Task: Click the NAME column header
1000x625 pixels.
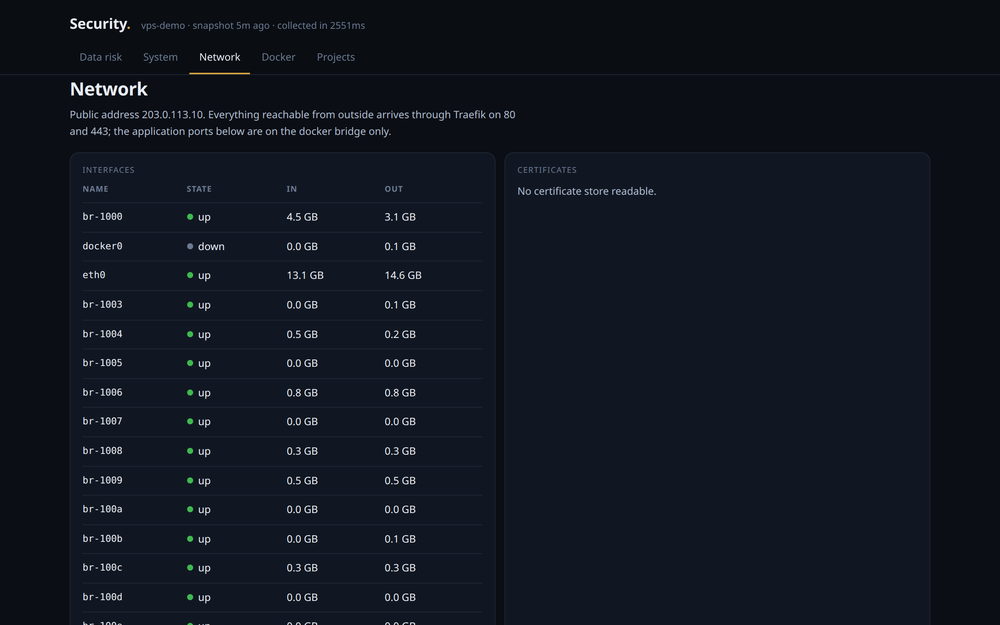Action: tap(95, 189)
